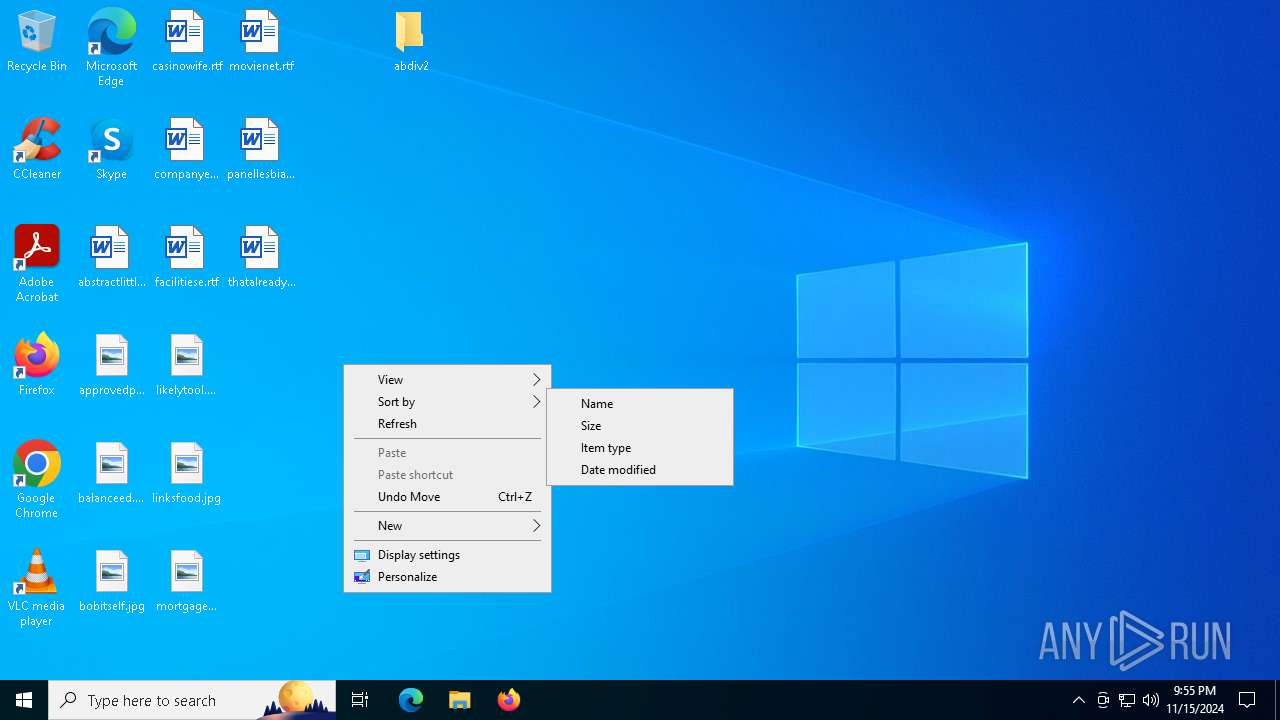Expand the Sort by submenu
The image size is (1280, 720).
tap(447, 402)
